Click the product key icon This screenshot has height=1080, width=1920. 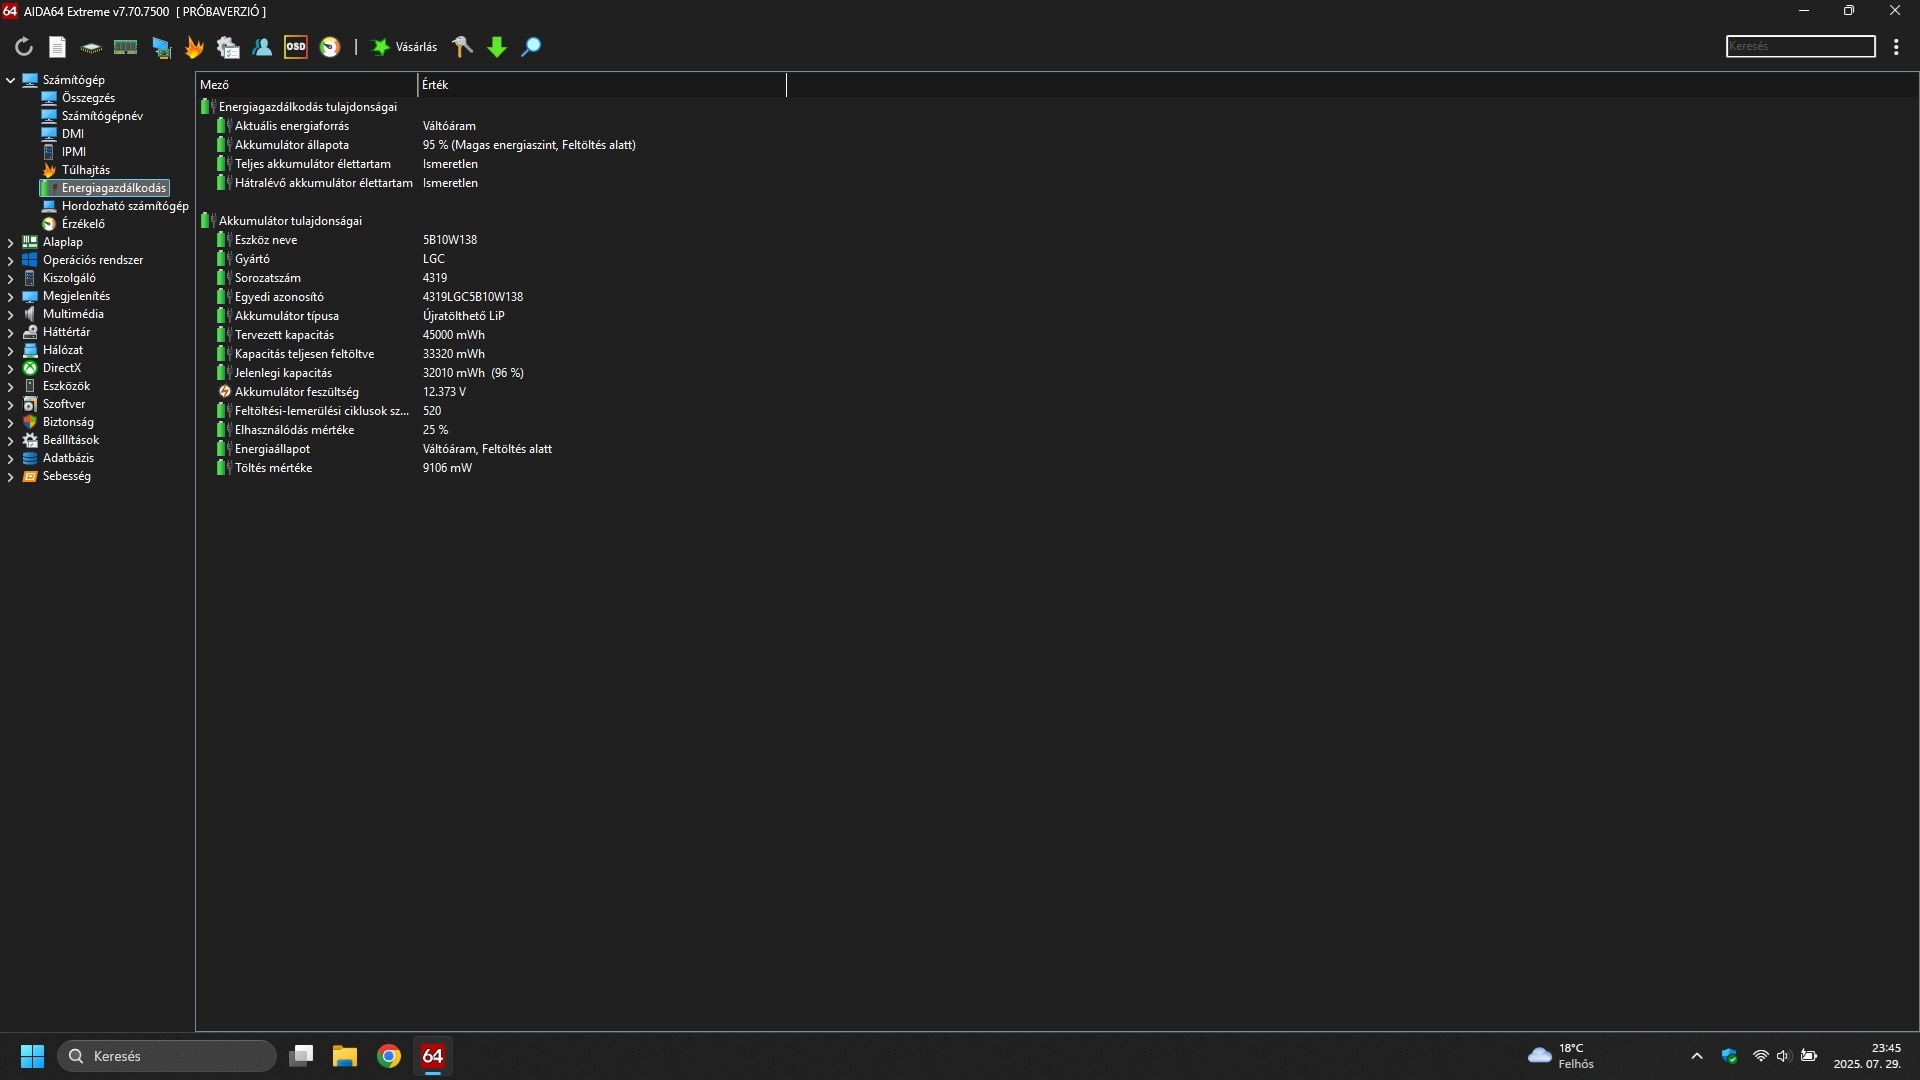click(462, 47)
